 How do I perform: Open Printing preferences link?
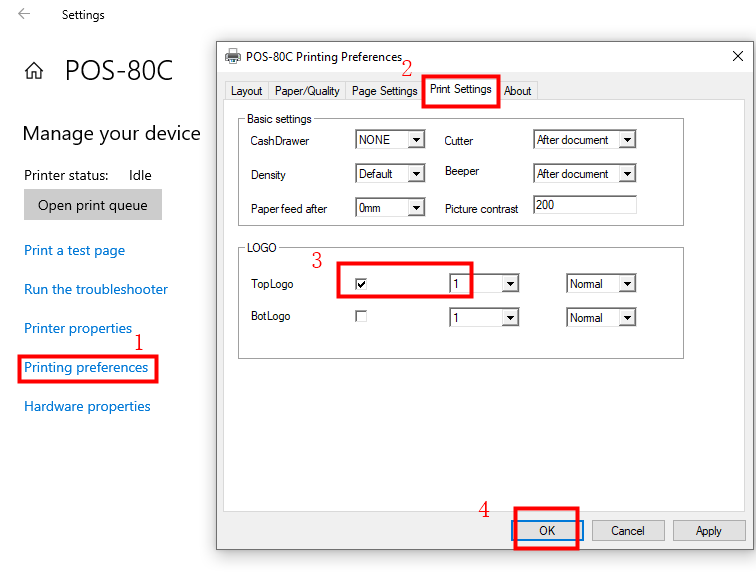pos(86,367)
